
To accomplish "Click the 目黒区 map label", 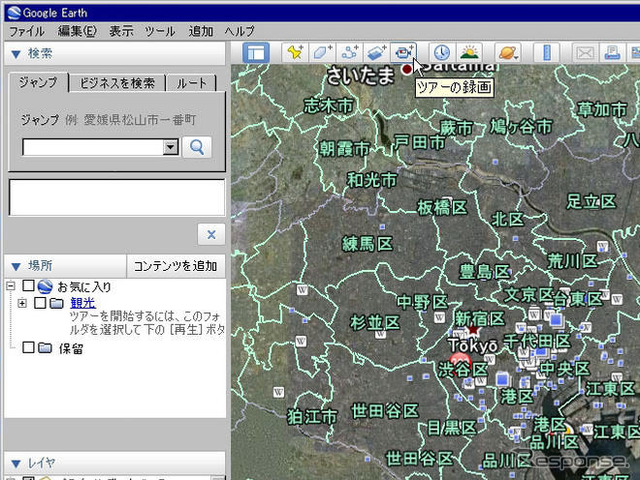I will tap(452, 428).
